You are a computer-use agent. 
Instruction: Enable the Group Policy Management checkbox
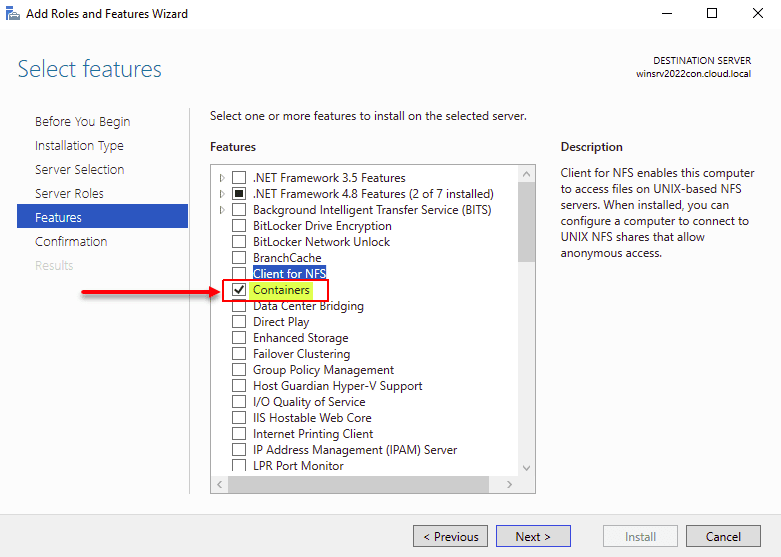coord(239,370)
